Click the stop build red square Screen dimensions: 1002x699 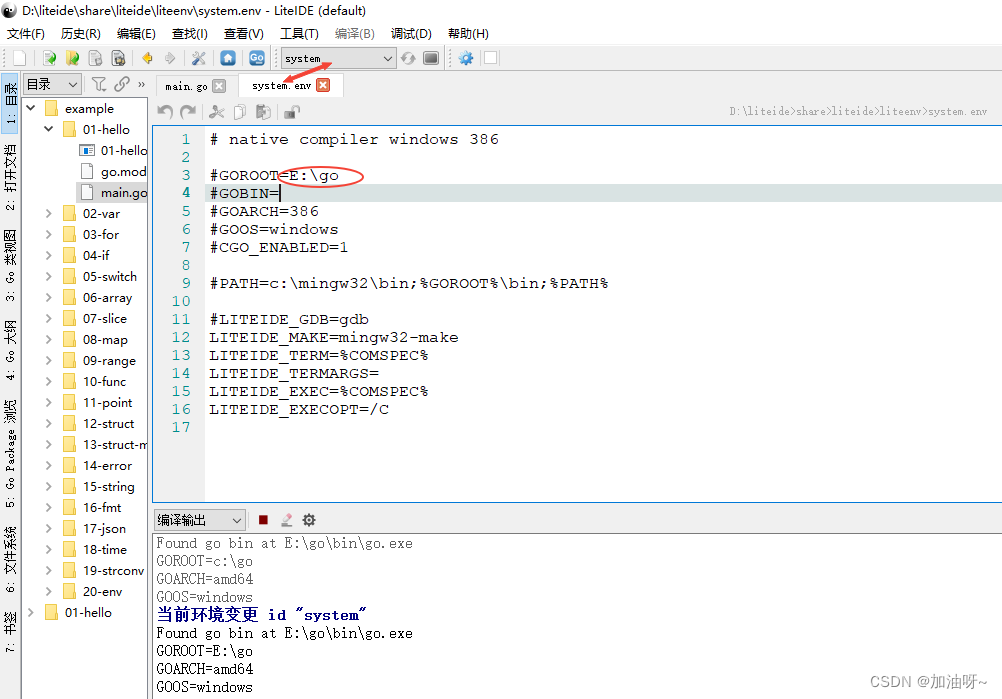263,520
